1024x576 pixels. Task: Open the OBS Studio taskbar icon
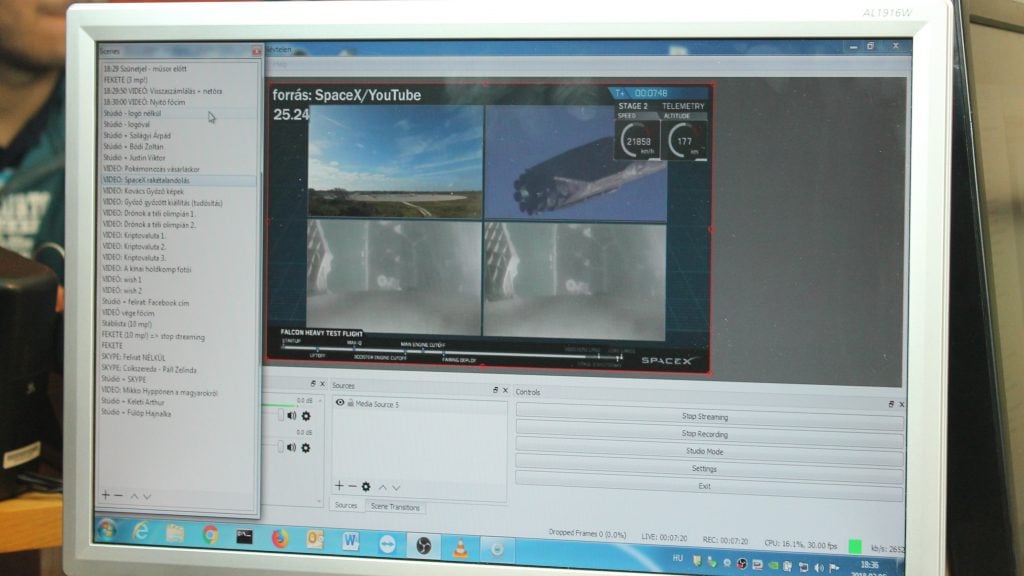pos(423,545)
